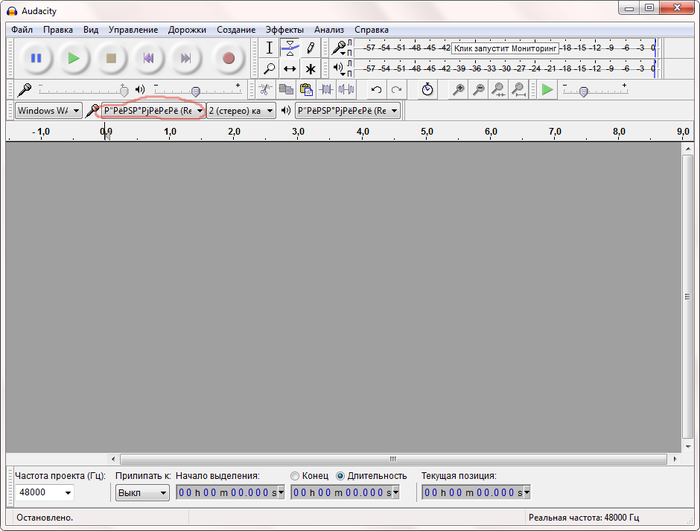This screenshot has width=700, height=531.
Task: Click the Undo arrow icon
Action: click(x=376, y=90)
